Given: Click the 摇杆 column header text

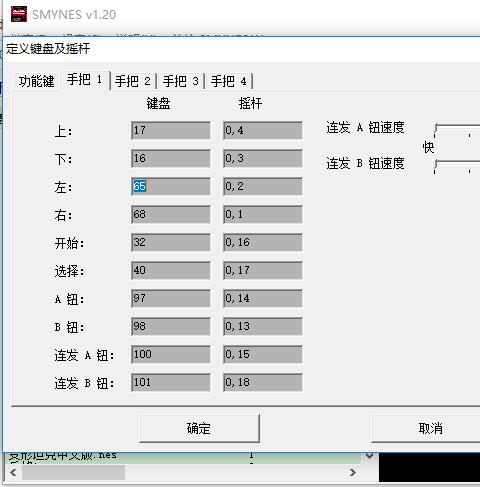Looking at the screenshot, I should pos(250,103).
